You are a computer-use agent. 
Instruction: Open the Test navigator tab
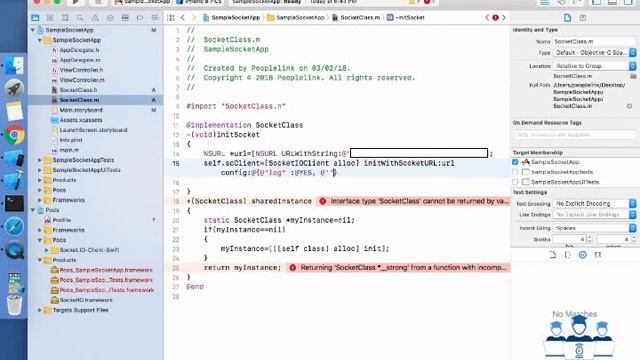pyautogui.click(x=110, y=18)
